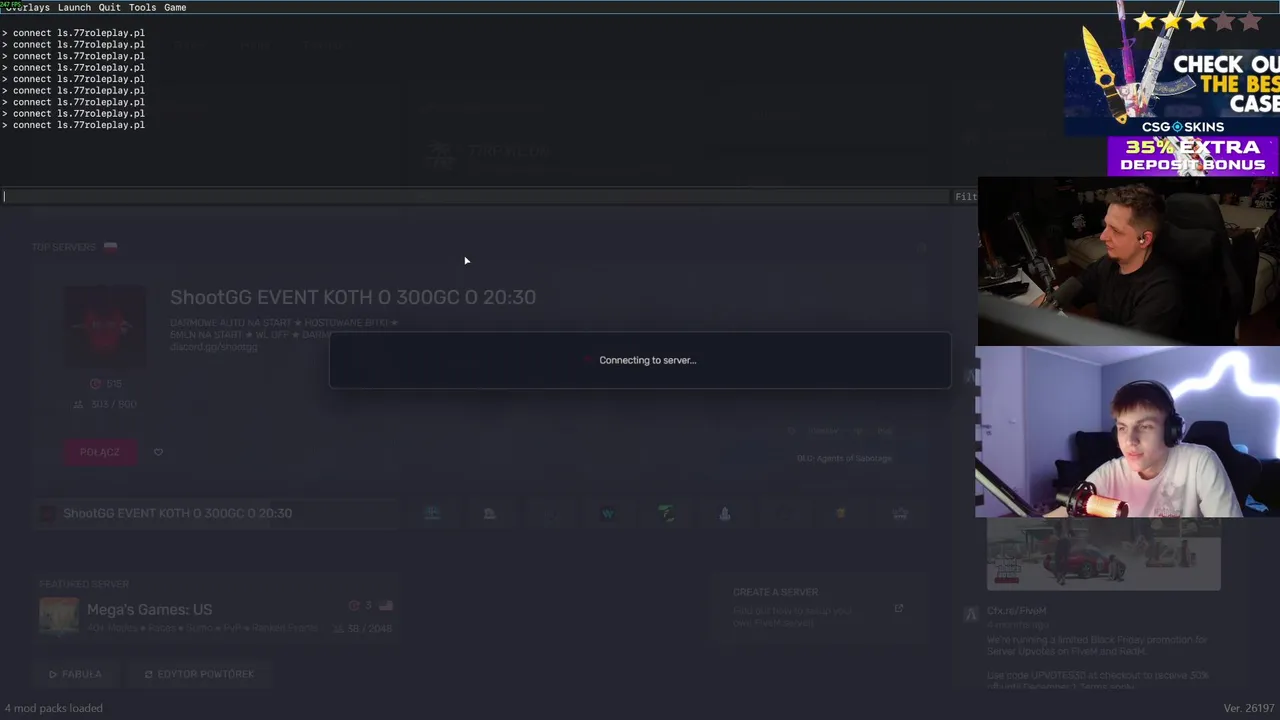Screen dimensions: 1280x720
Task: Focus the console command input field
Action: tap(475, 196)
